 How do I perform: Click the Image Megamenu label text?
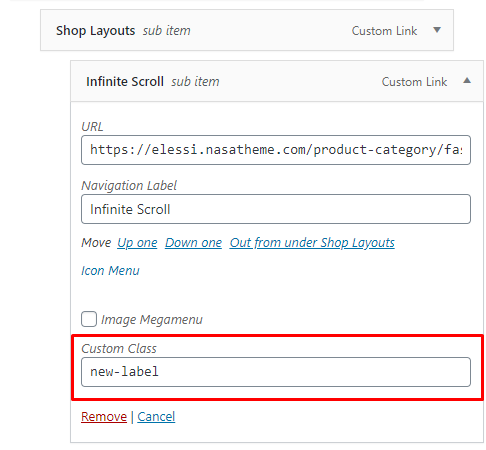[152, 320]
